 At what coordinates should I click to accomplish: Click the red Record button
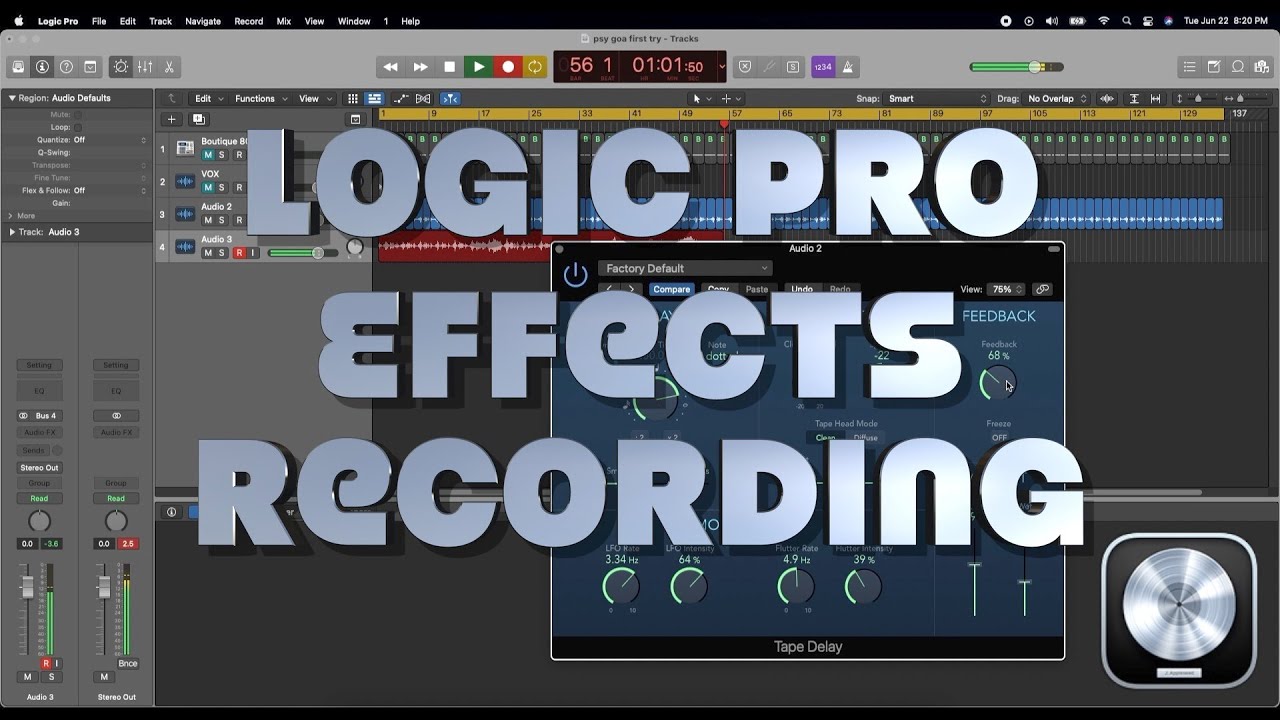click(x=508, y=67)
